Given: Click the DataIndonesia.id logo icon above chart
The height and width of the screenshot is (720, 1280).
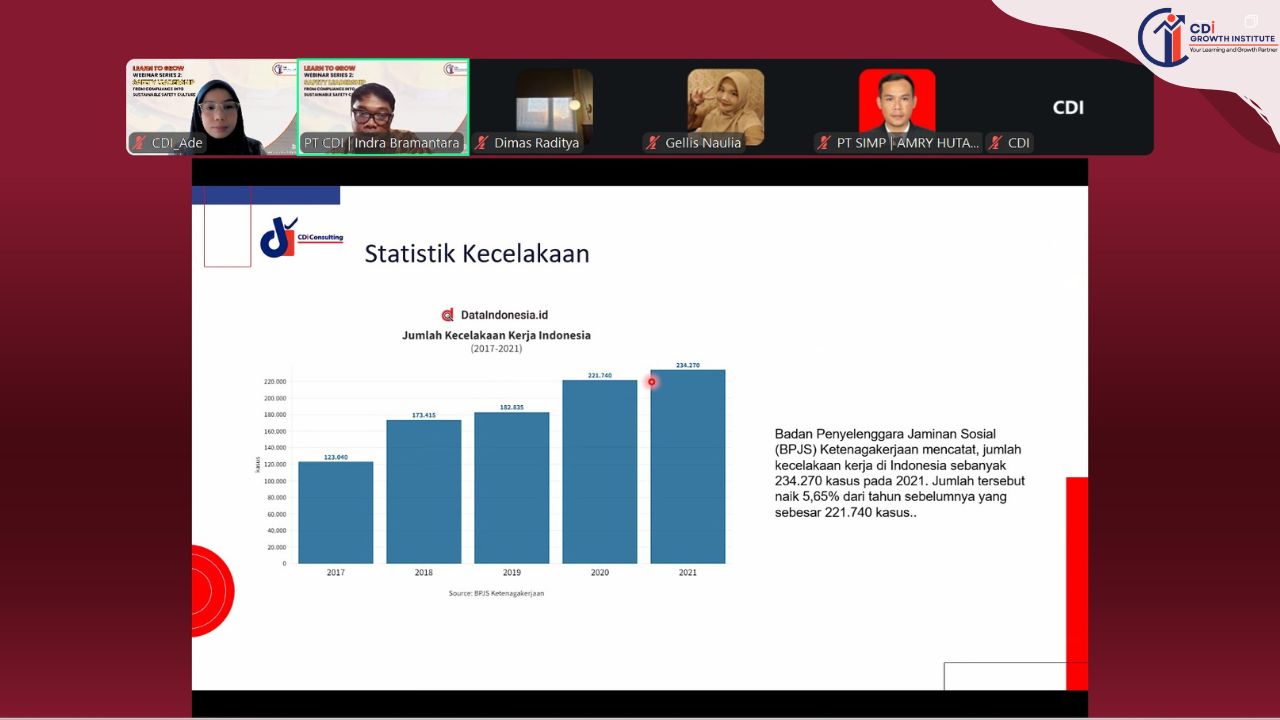Looking at the screenshot, I should (x=448, y=315).
